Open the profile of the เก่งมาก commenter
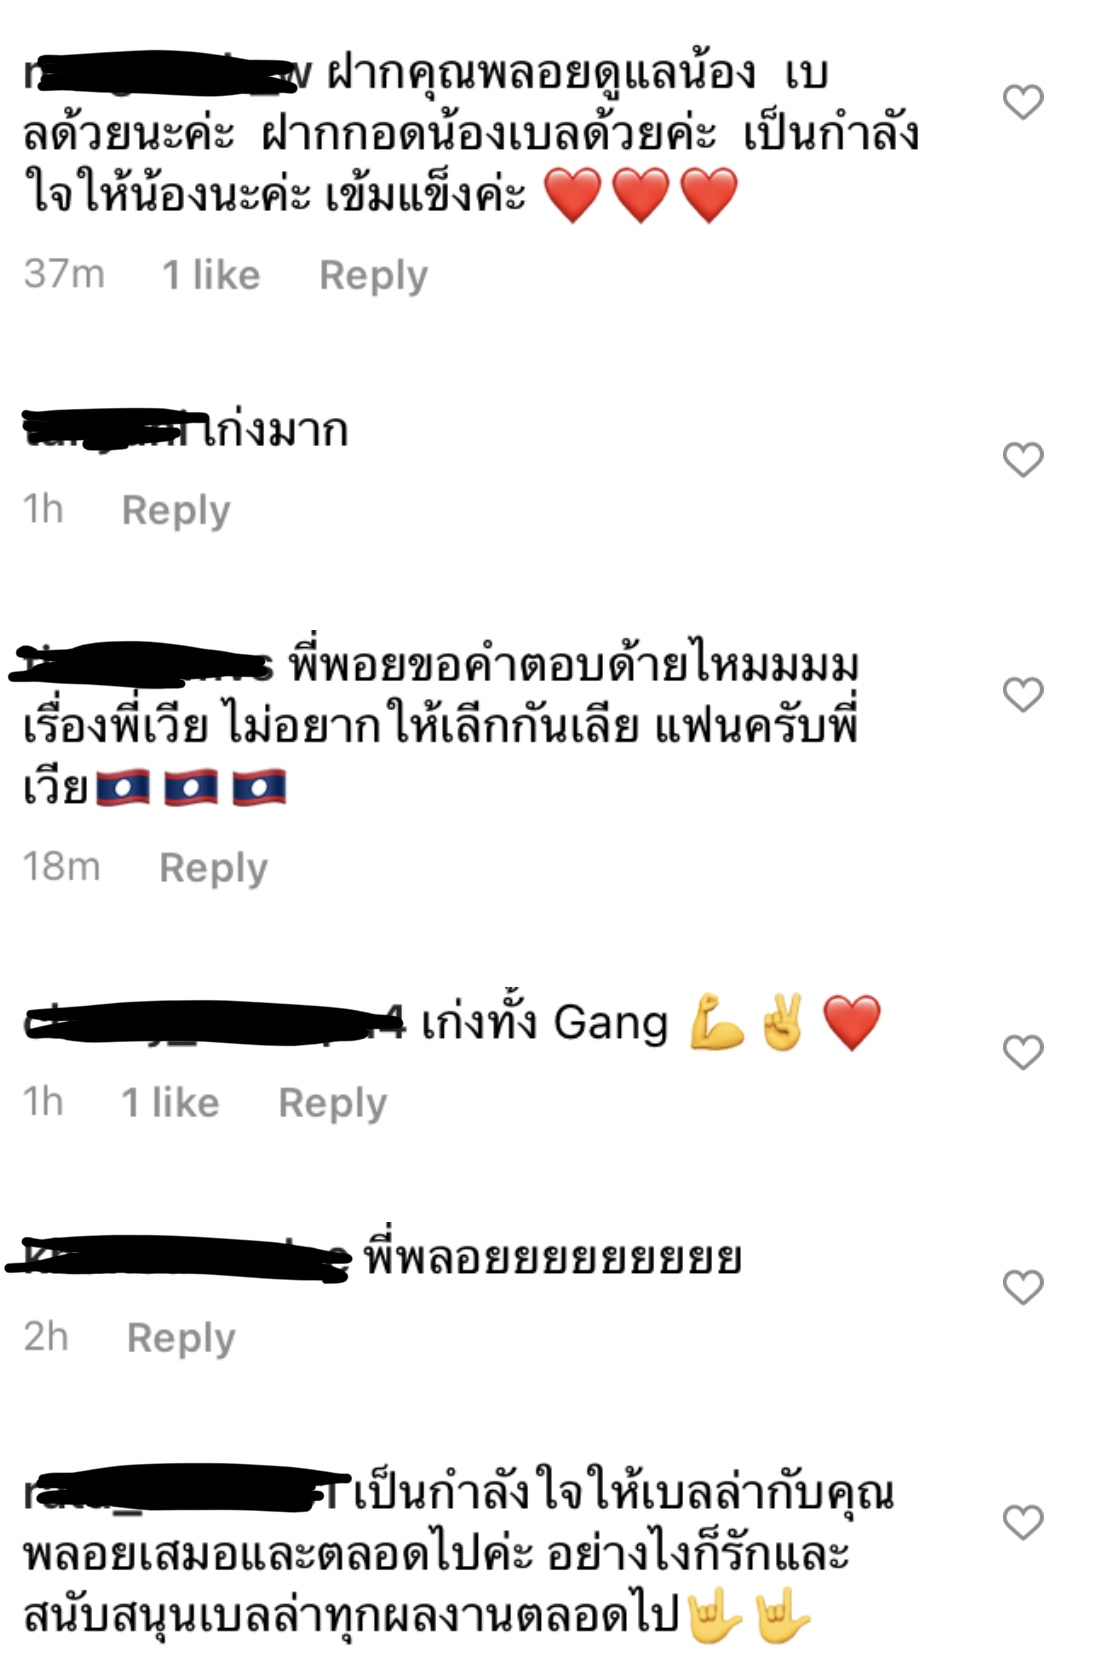 (x=111, y=430)
